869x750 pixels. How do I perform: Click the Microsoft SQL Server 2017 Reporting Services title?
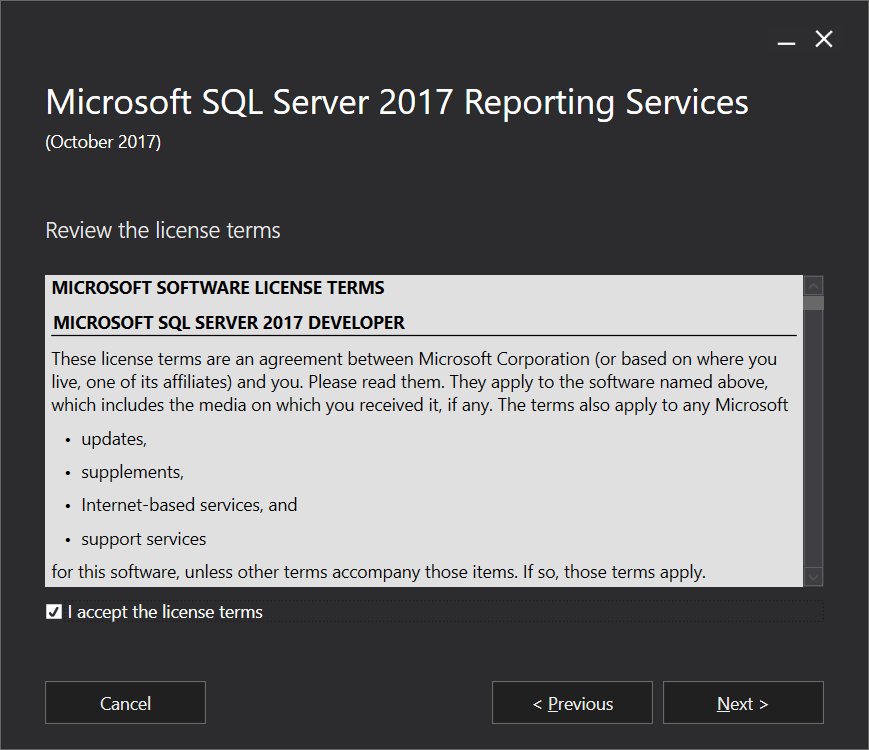click(397, 102)
